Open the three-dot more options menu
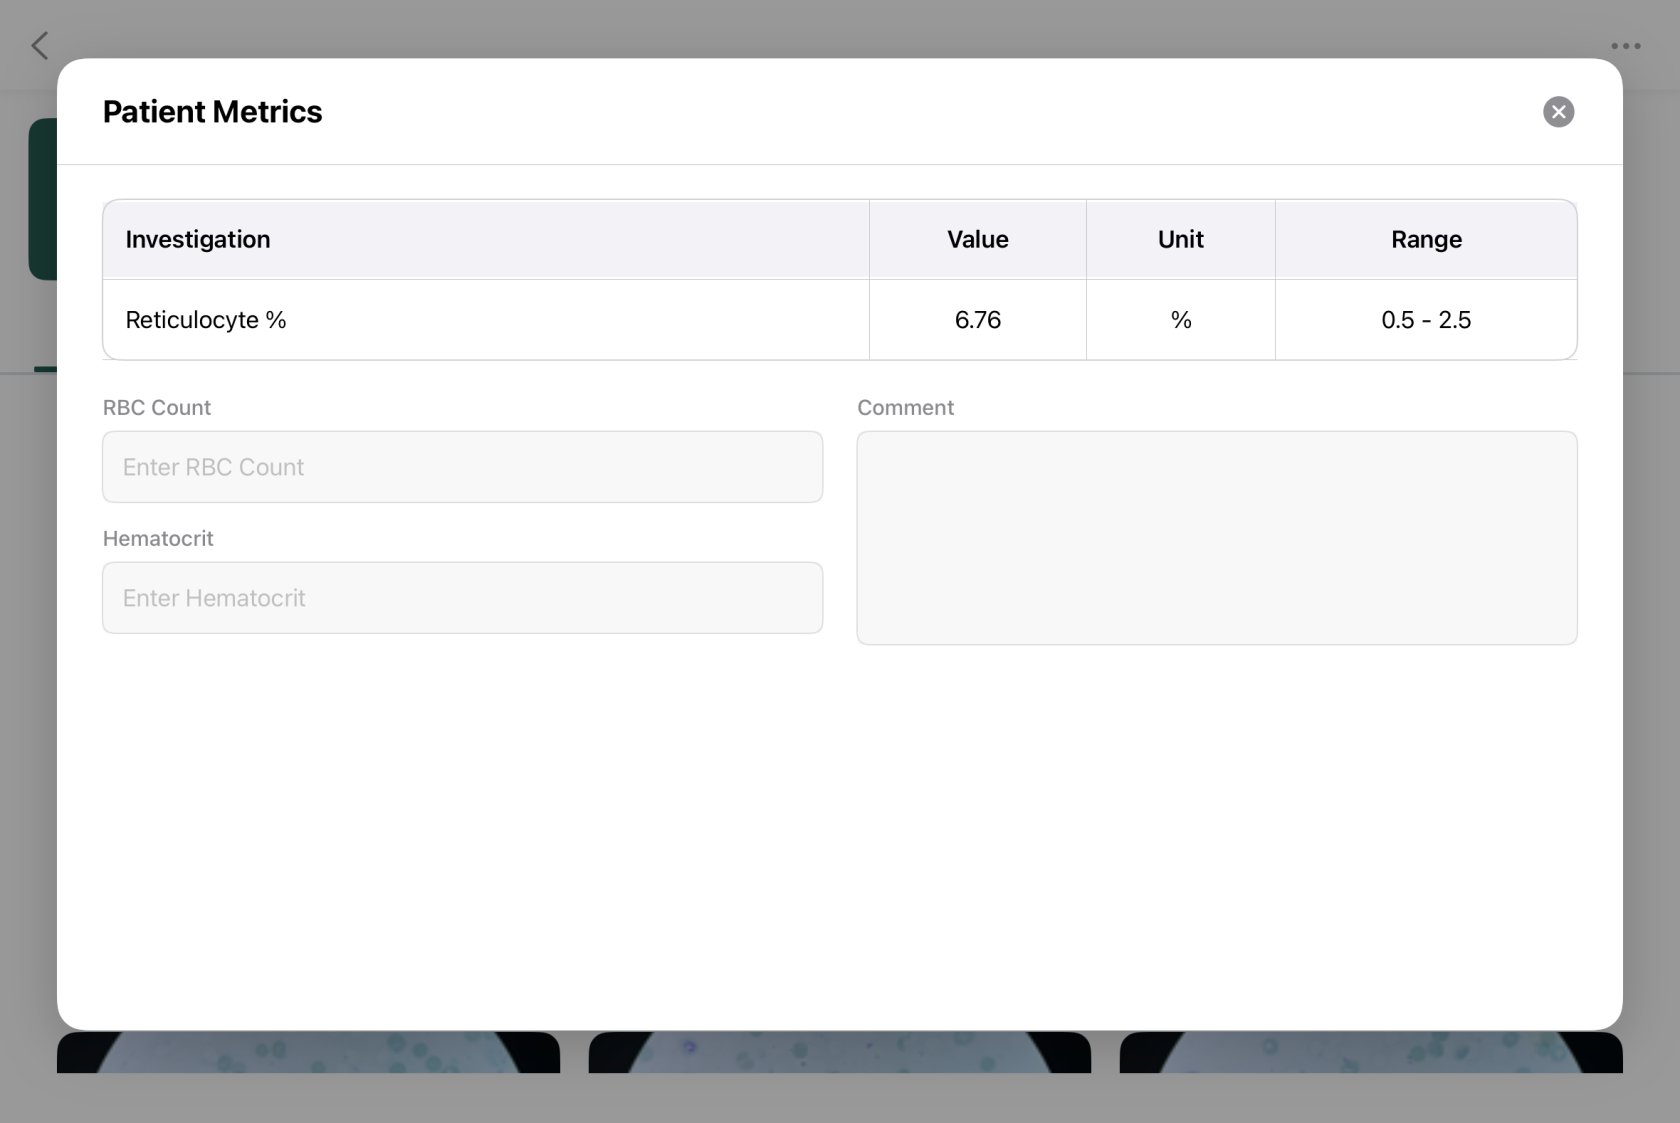This screenshot has height=1123, width=1680. (1625, 46)
